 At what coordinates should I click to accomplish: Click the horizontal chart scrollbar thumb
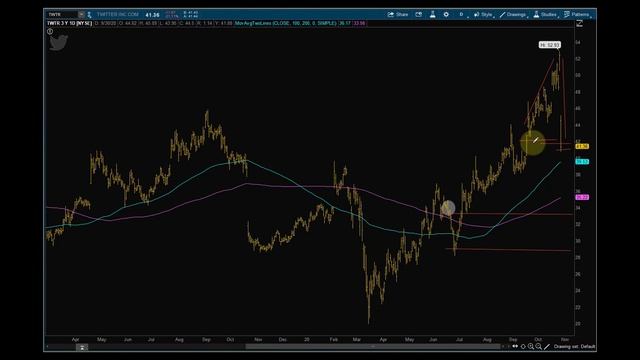373,347
